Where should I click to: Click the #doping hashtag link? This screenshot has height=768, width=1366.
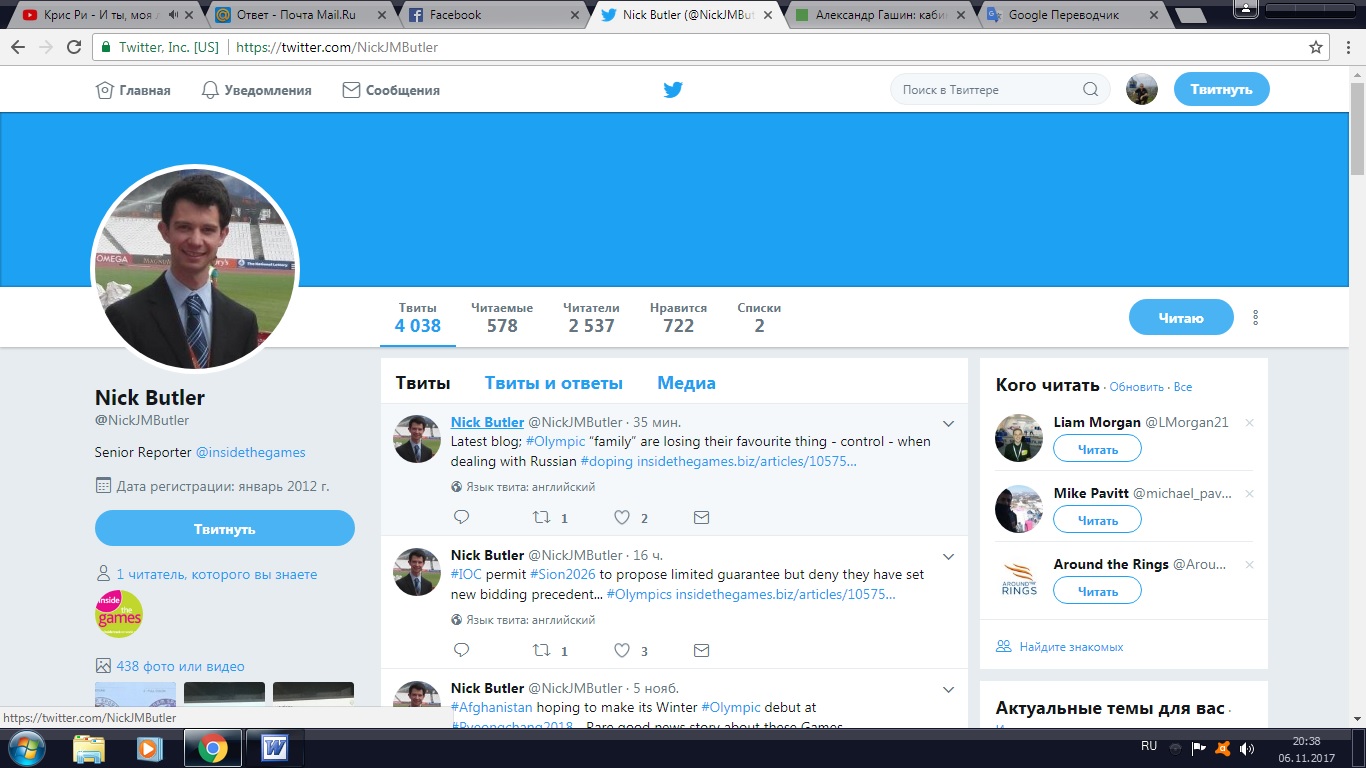607,461
